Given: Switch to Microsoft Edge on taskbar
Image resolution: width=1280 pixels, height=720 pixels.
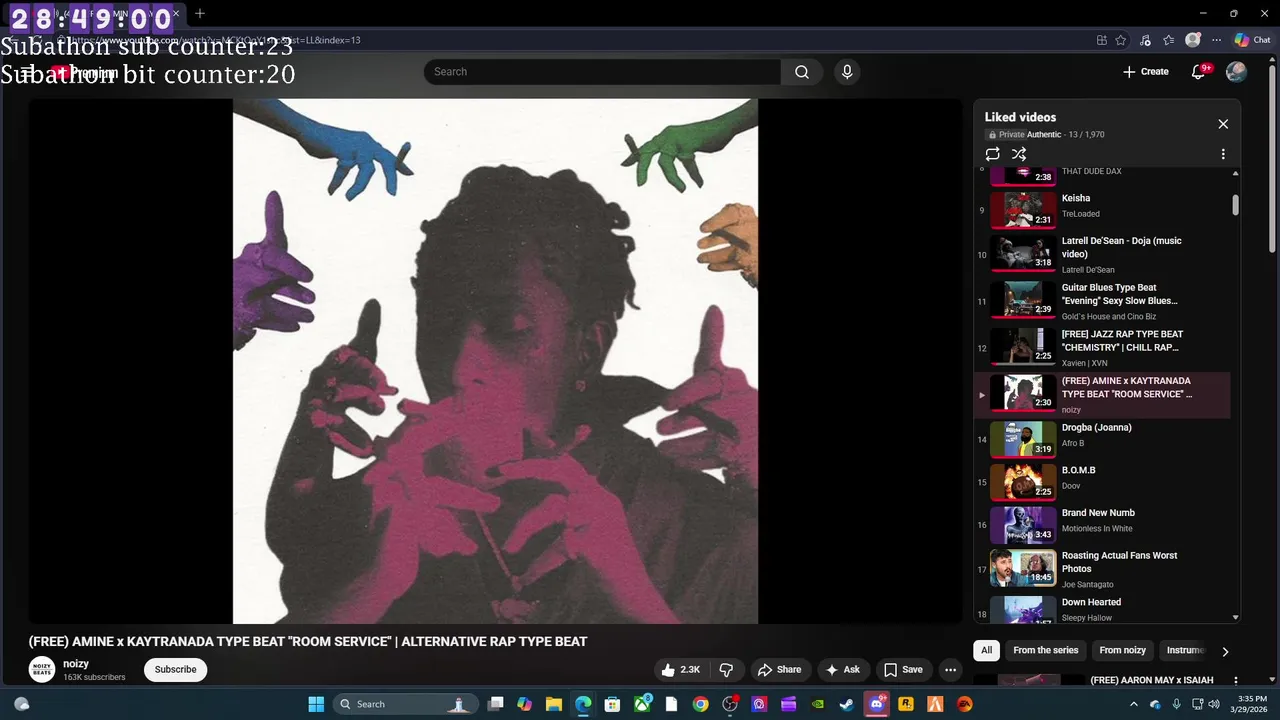Looking at the screenshot, I should point(583,704).
